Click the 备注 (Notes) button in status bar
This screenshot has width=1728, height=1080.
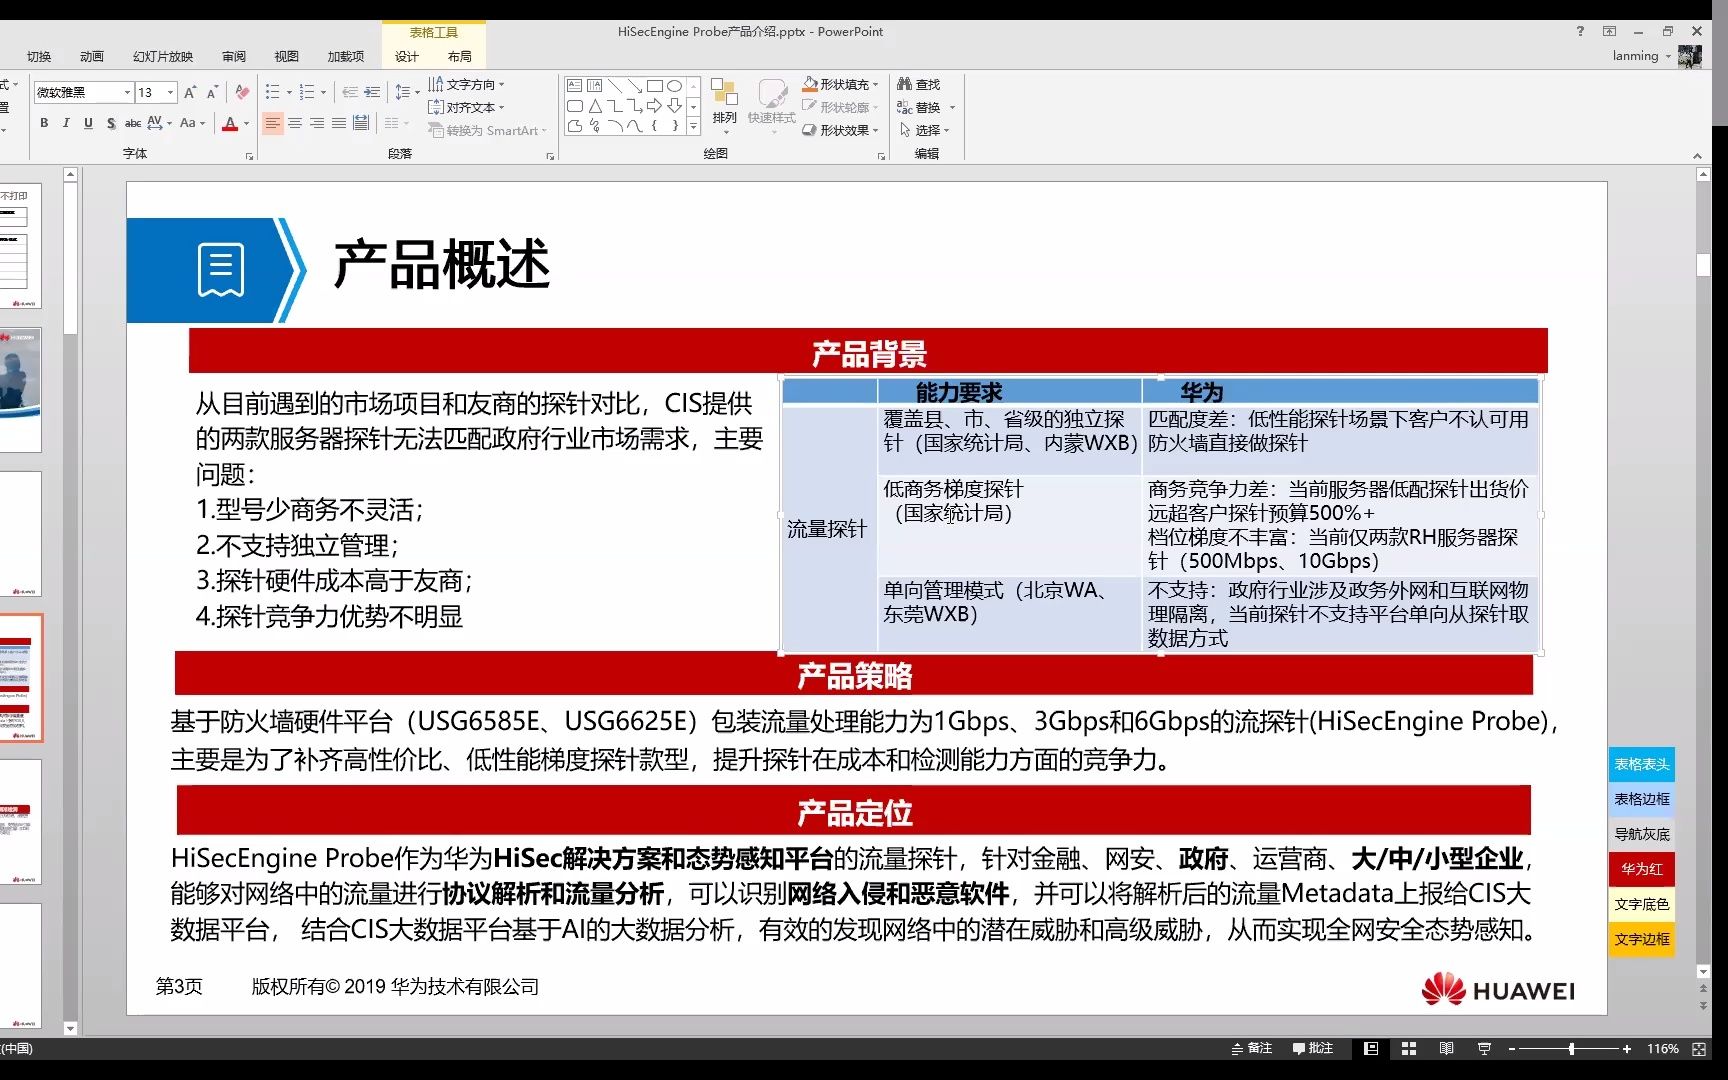pos(1254,1048)
